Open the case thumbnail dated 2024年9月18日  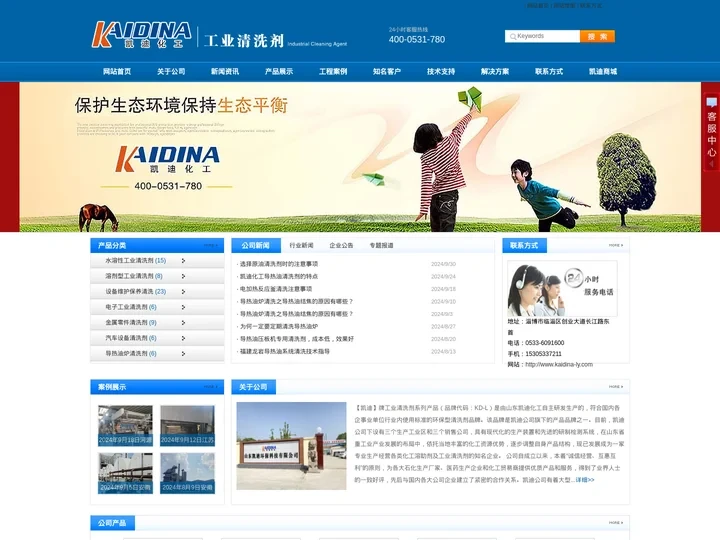click(125, 426)
